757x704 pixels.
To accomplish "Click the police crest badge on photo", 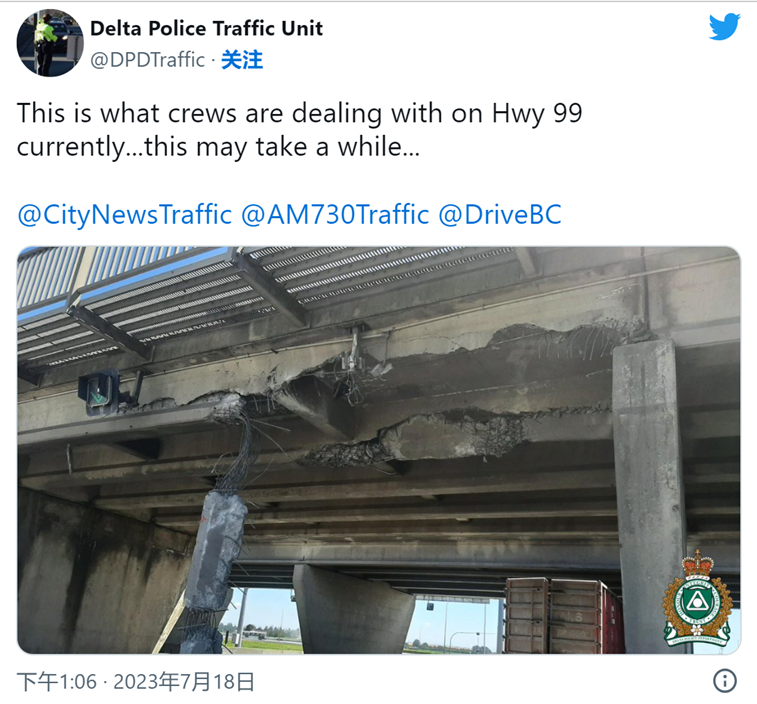I will [697, 599].
